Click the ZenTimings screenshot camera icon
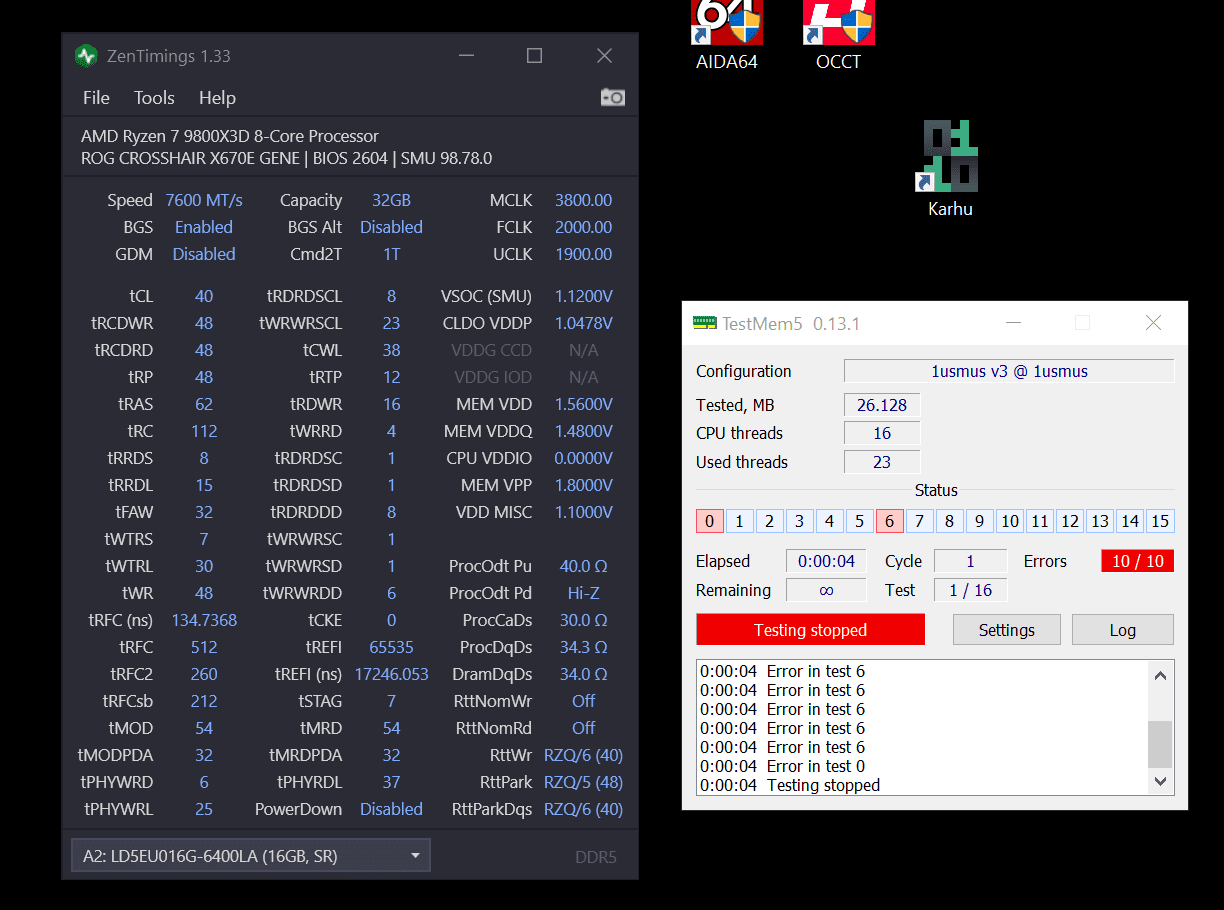Viewport: 1224px width, 910px height. tap(613, 97)
